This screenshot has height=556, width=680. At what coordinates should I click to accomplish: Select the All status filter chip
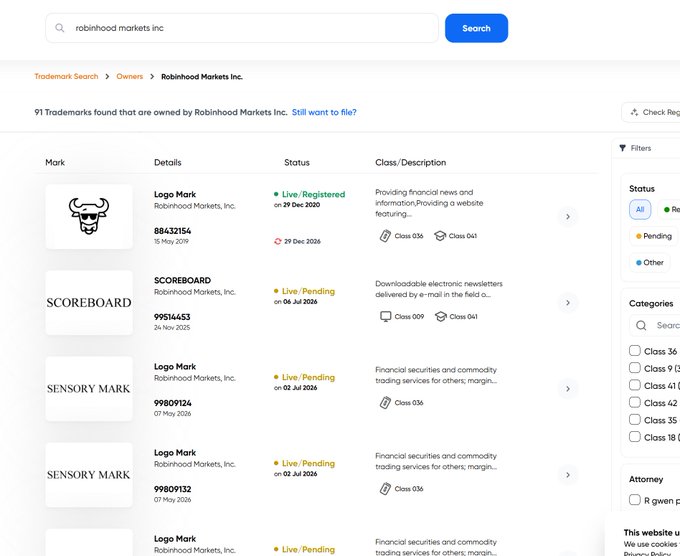640,210
